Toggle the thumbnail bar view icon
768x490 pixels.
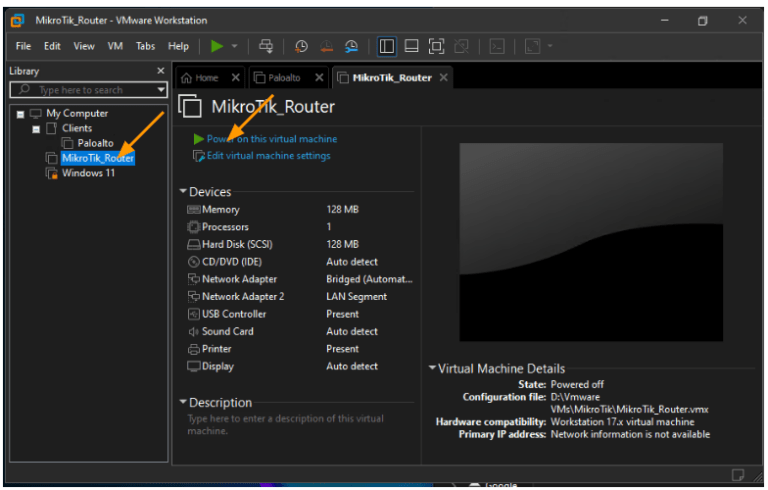pos(411,46)
